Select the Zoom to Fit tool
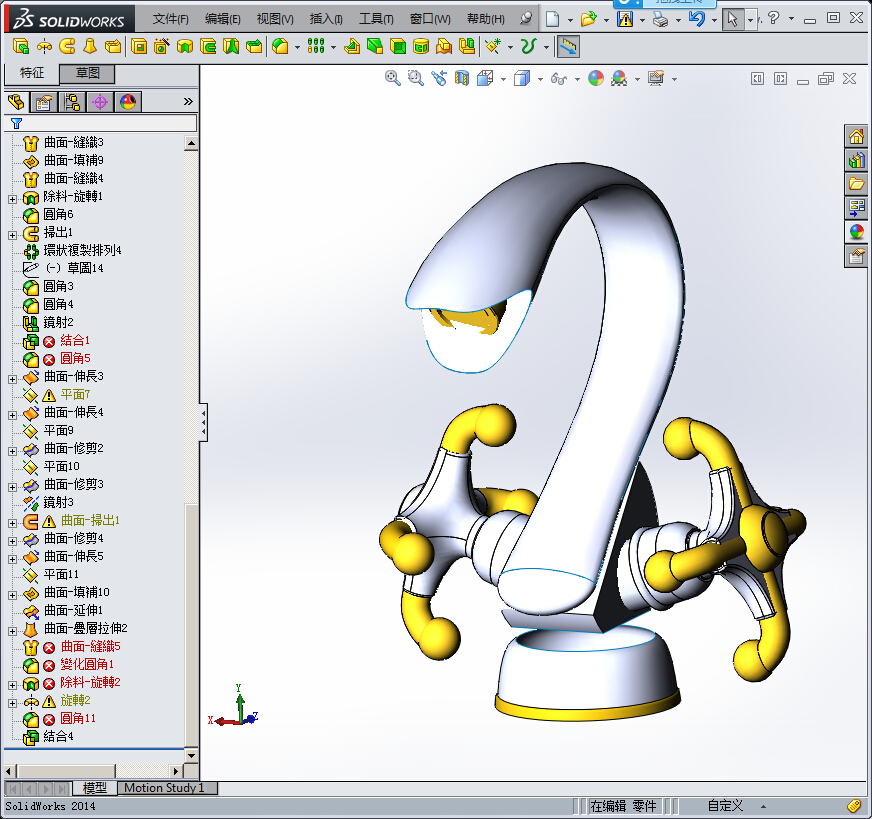872x819 pixels. pyautogui.click(x=392, y=78)
